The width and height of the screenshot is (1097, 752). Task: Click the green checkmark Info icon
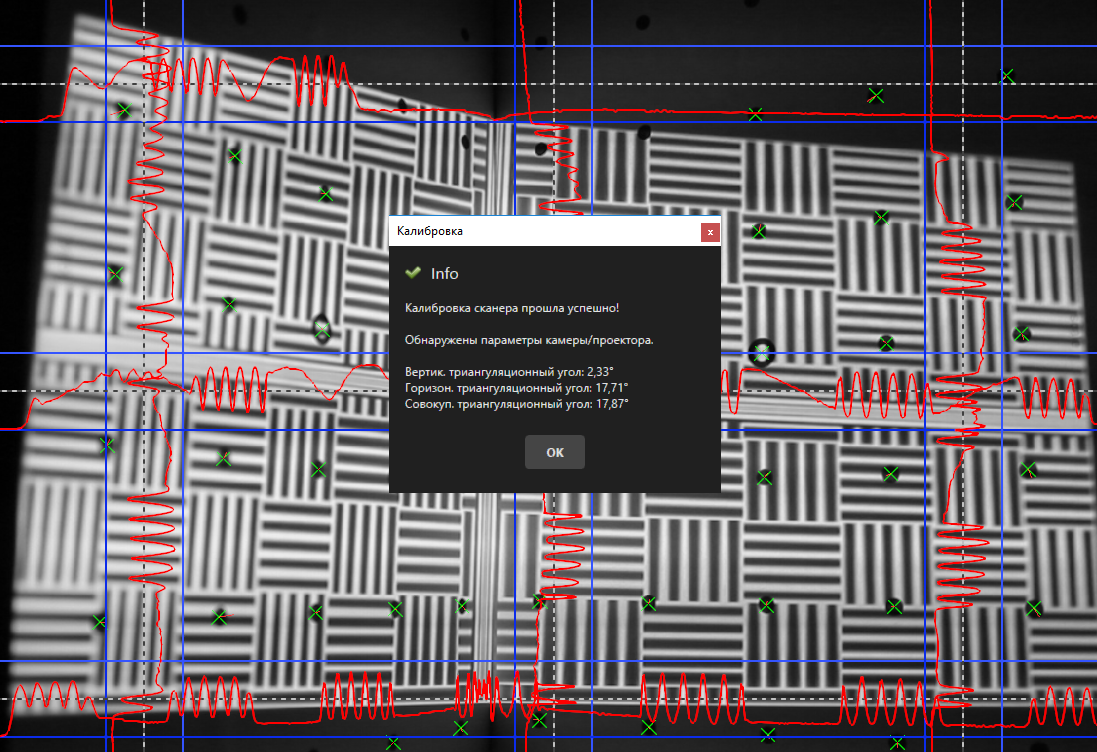click(412, 273)
